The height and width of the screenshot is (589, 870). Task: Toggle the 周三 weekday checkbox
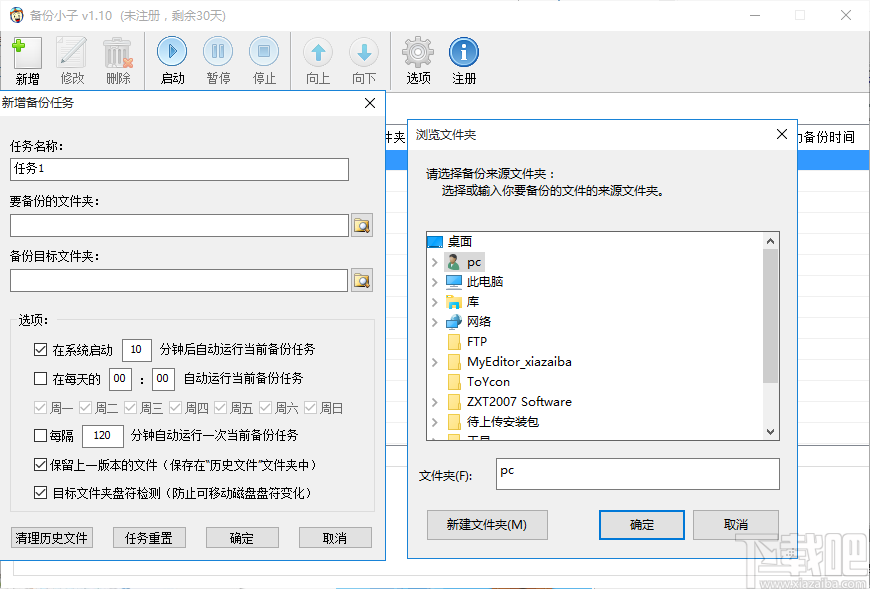tap(130, 408)
